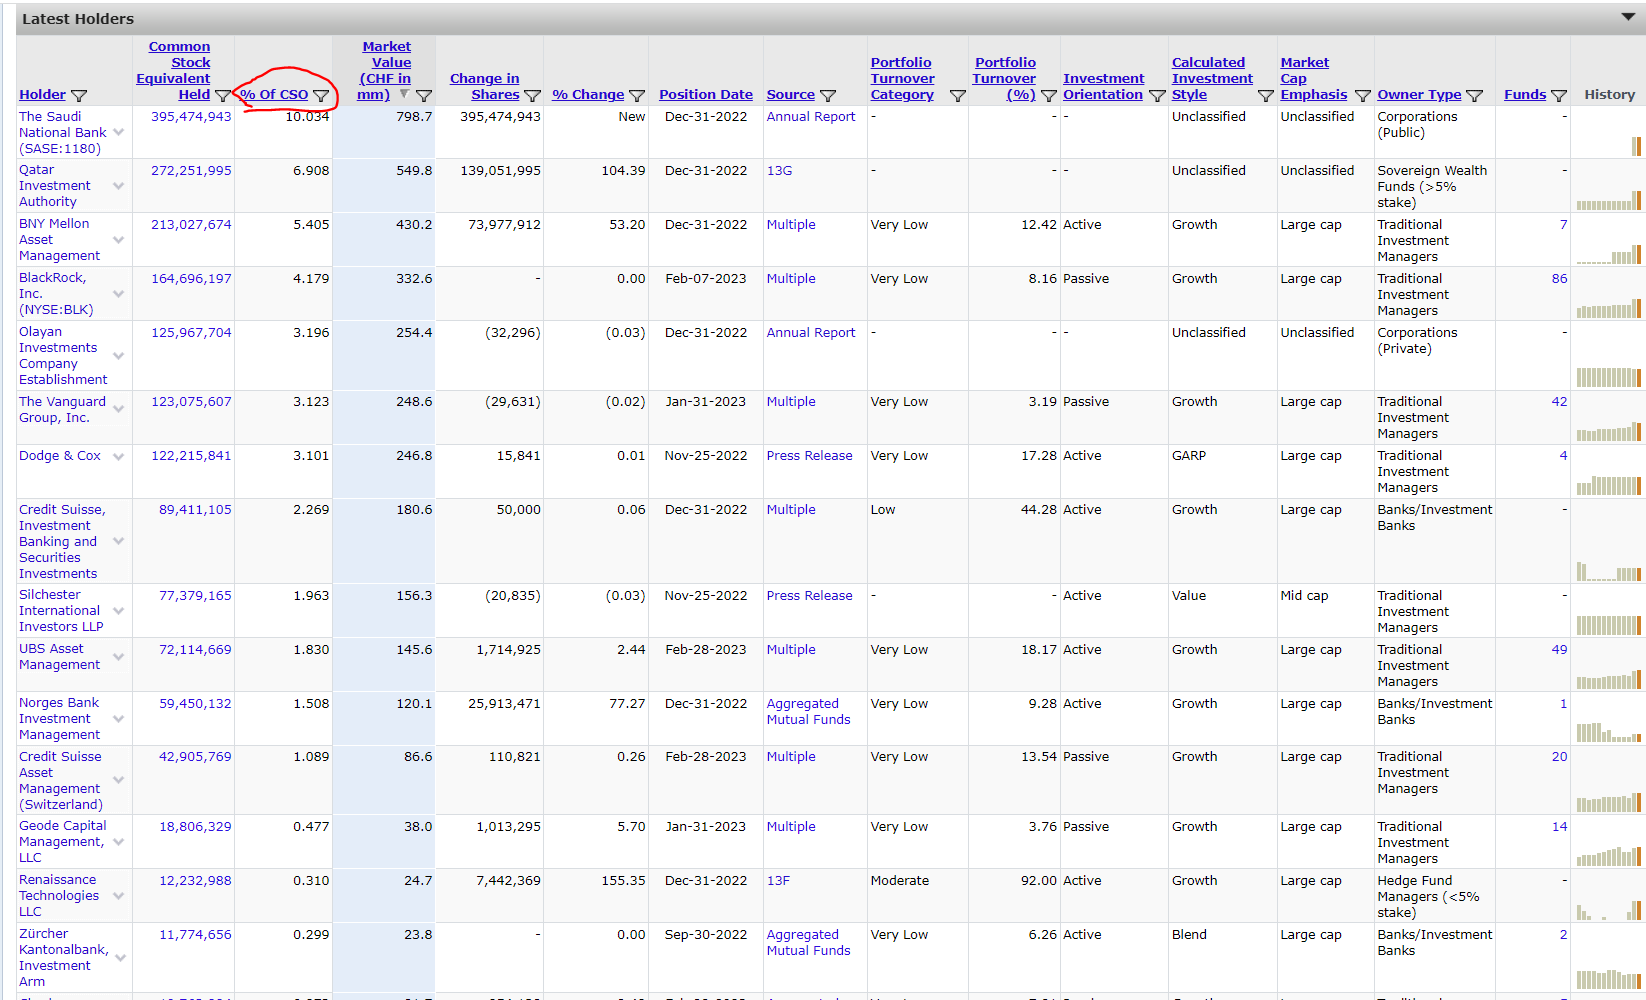
Task: Open the Renaissance Technologies LLC dropdown arrow
Action: (119, 896)
